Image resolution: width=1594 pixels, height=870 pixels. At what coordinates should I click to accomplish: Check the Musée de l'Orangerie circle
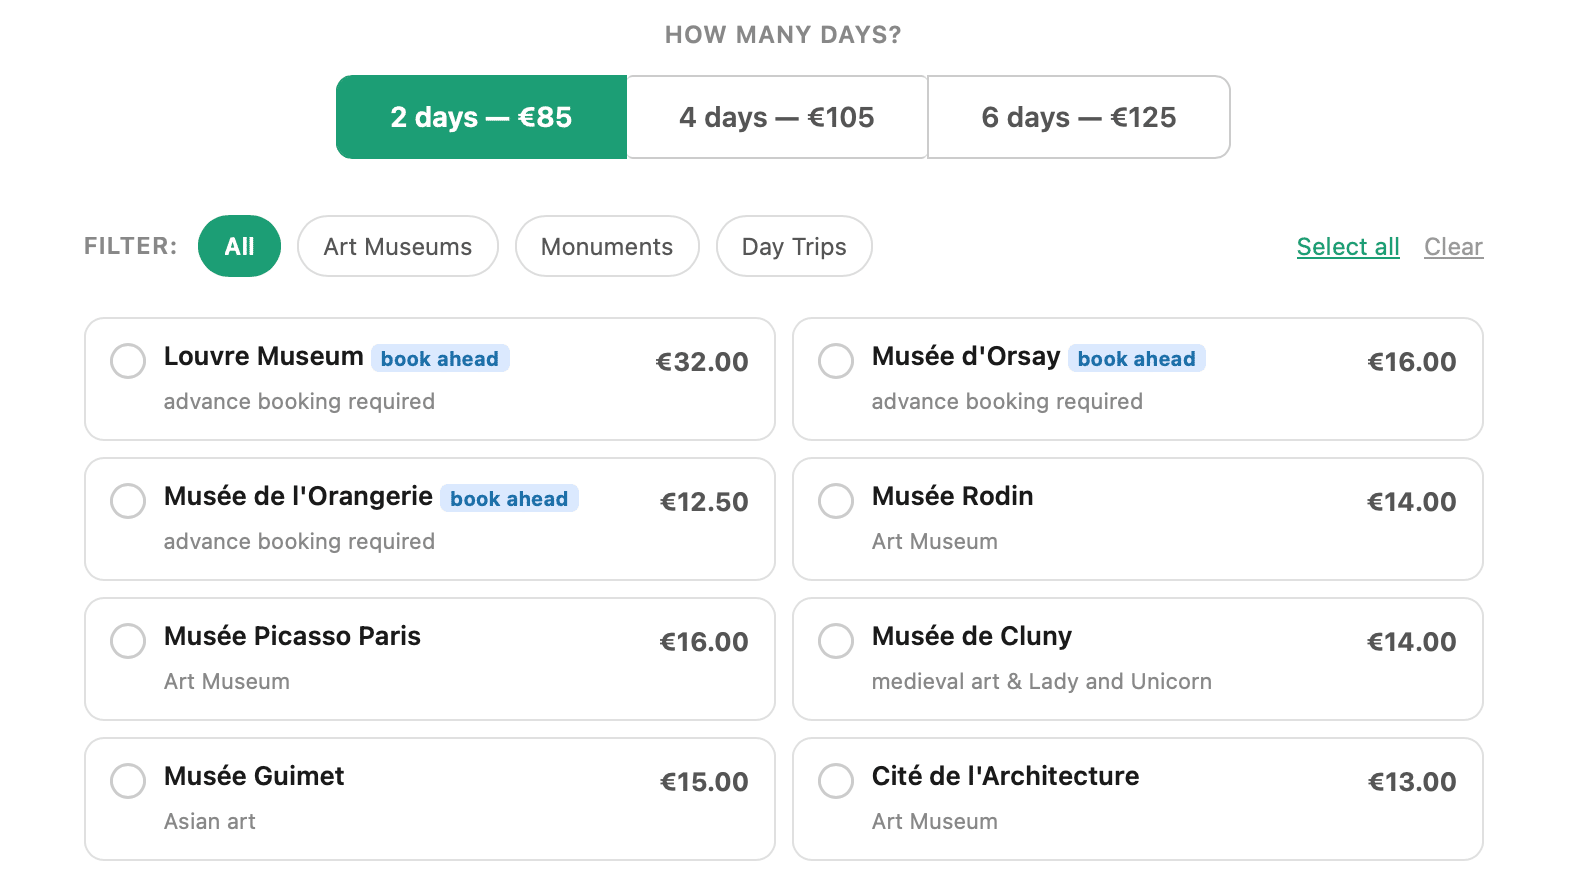click(128, 501)
